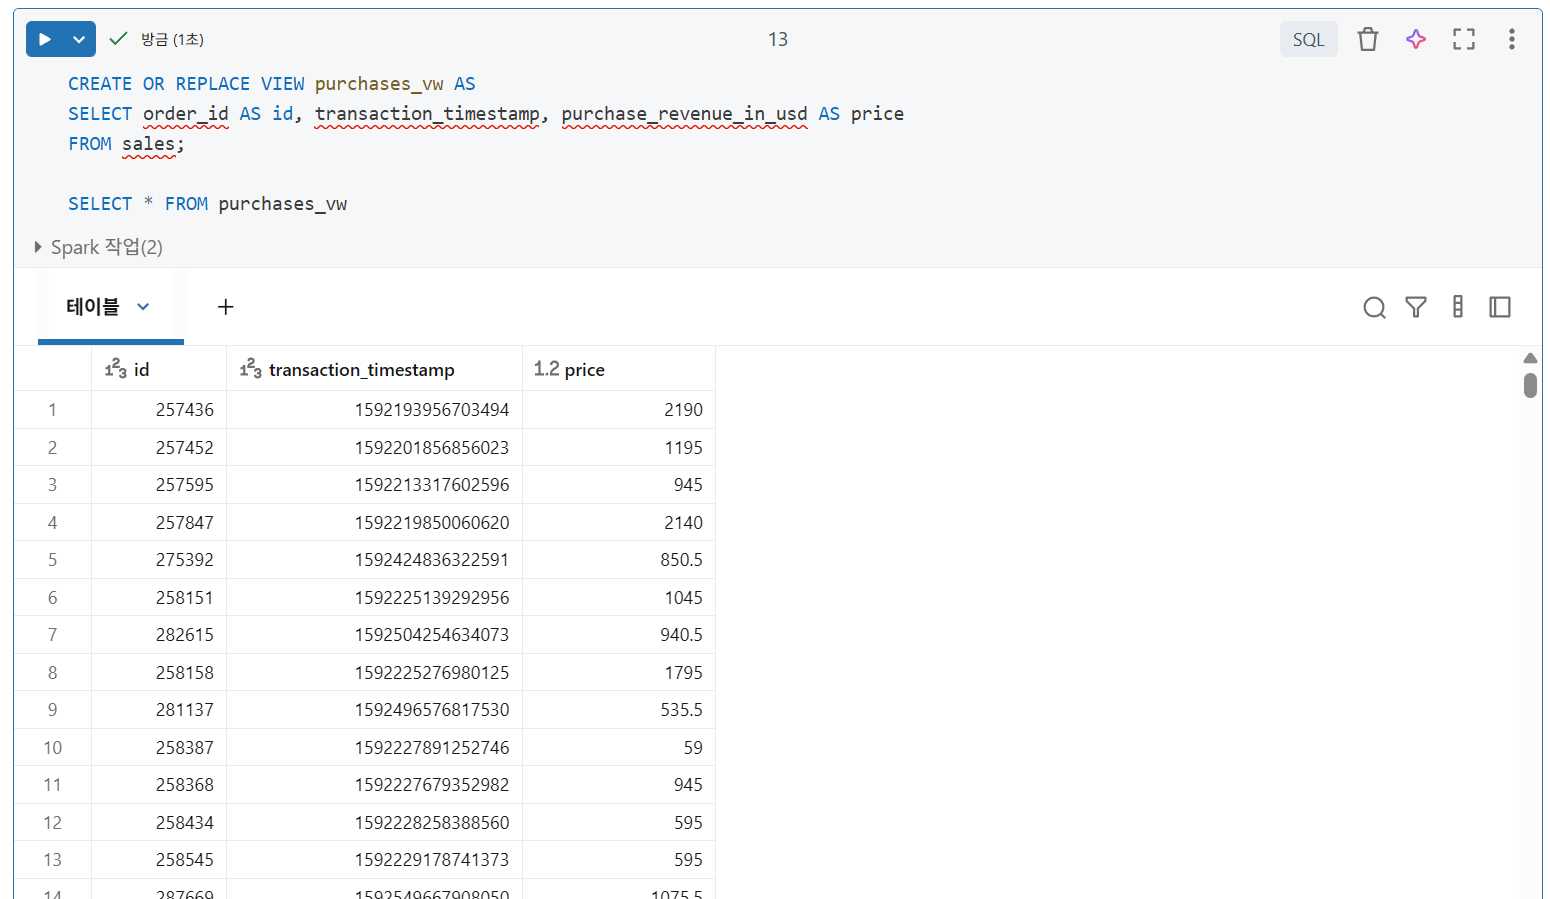Screen dimensions: 1550x899
Task: Select timestamp cell 1592228258388560
Action: pos(375,822)
